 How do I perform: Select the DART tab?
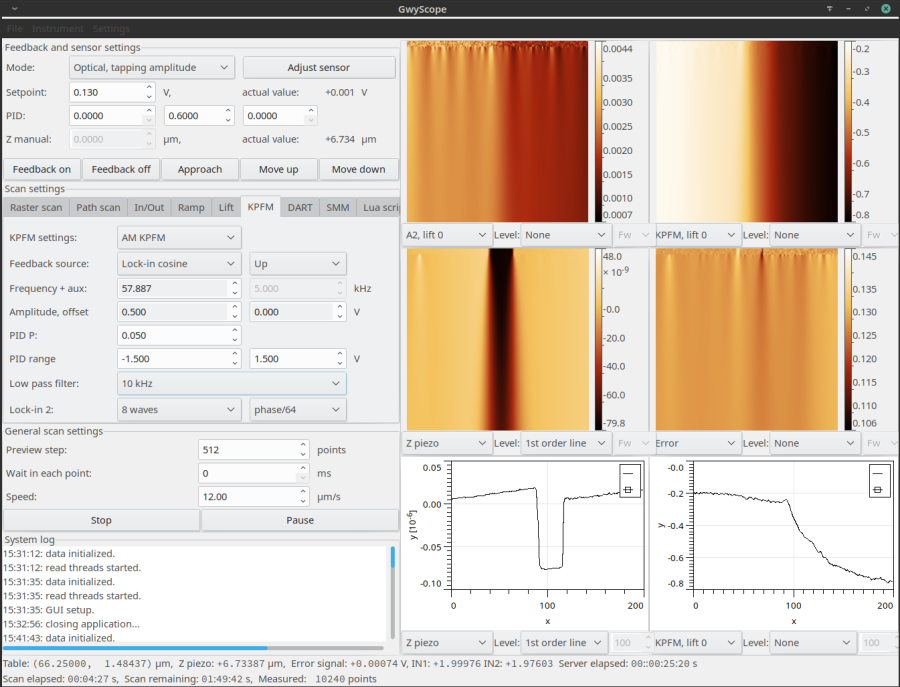pos(300,208)
